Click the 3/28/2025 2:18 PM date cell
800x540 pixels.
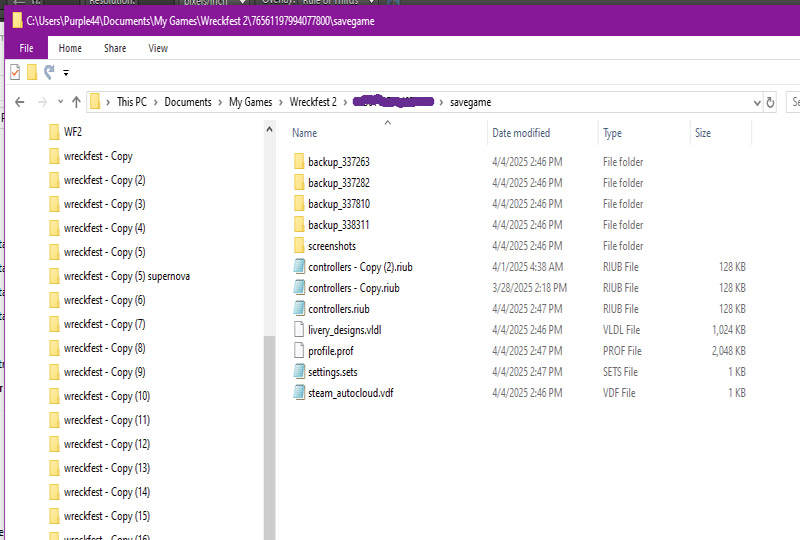(x=529, y=288)
